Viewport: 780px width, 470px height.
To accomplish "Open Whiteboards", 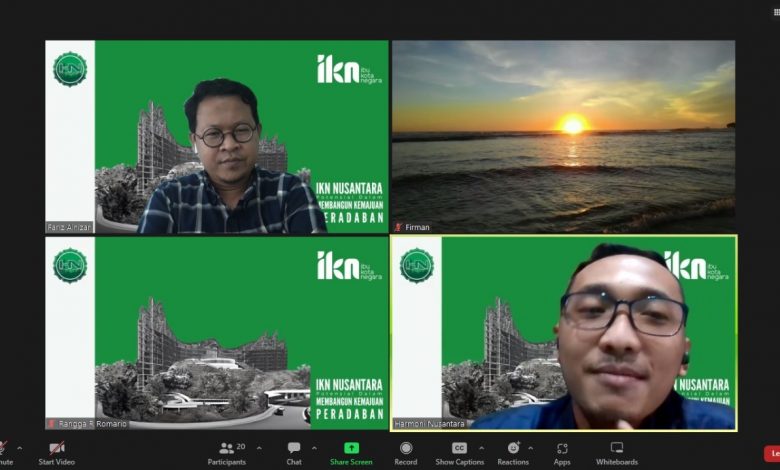I will click(x=617, y=453).
